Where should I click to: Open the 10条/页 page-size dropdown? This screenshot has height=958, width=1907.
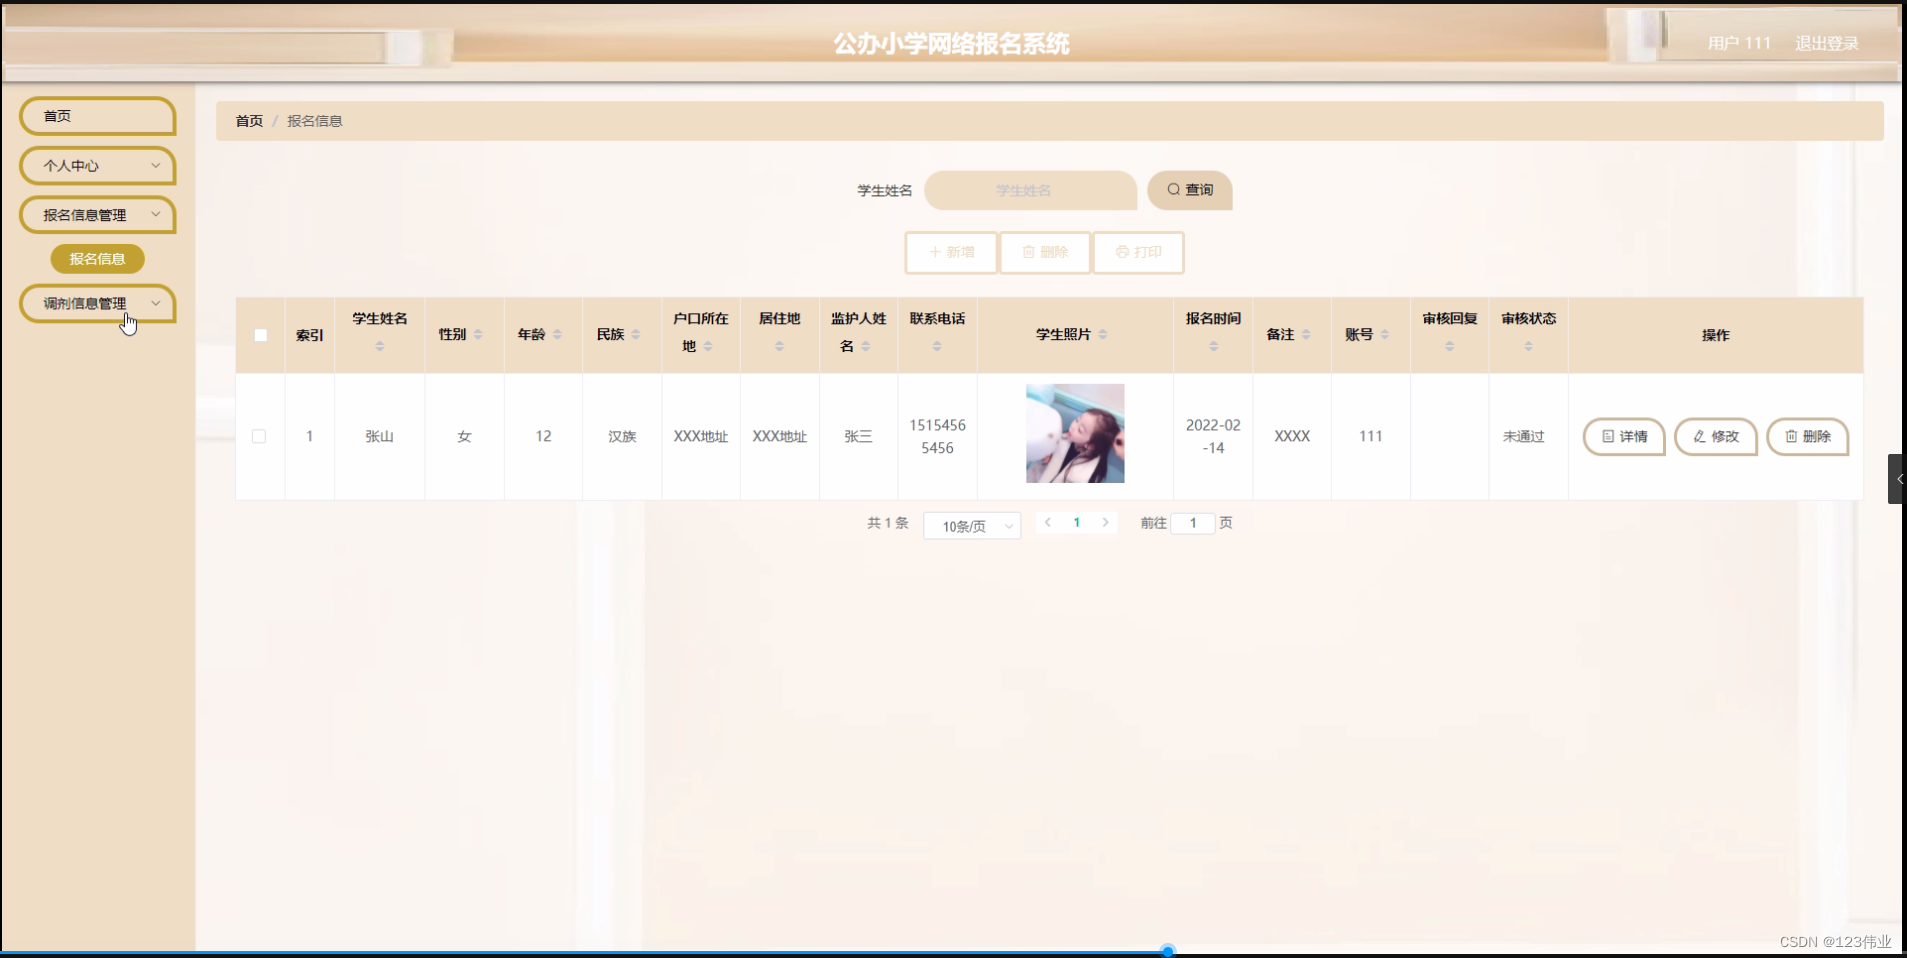coord(971,525)
